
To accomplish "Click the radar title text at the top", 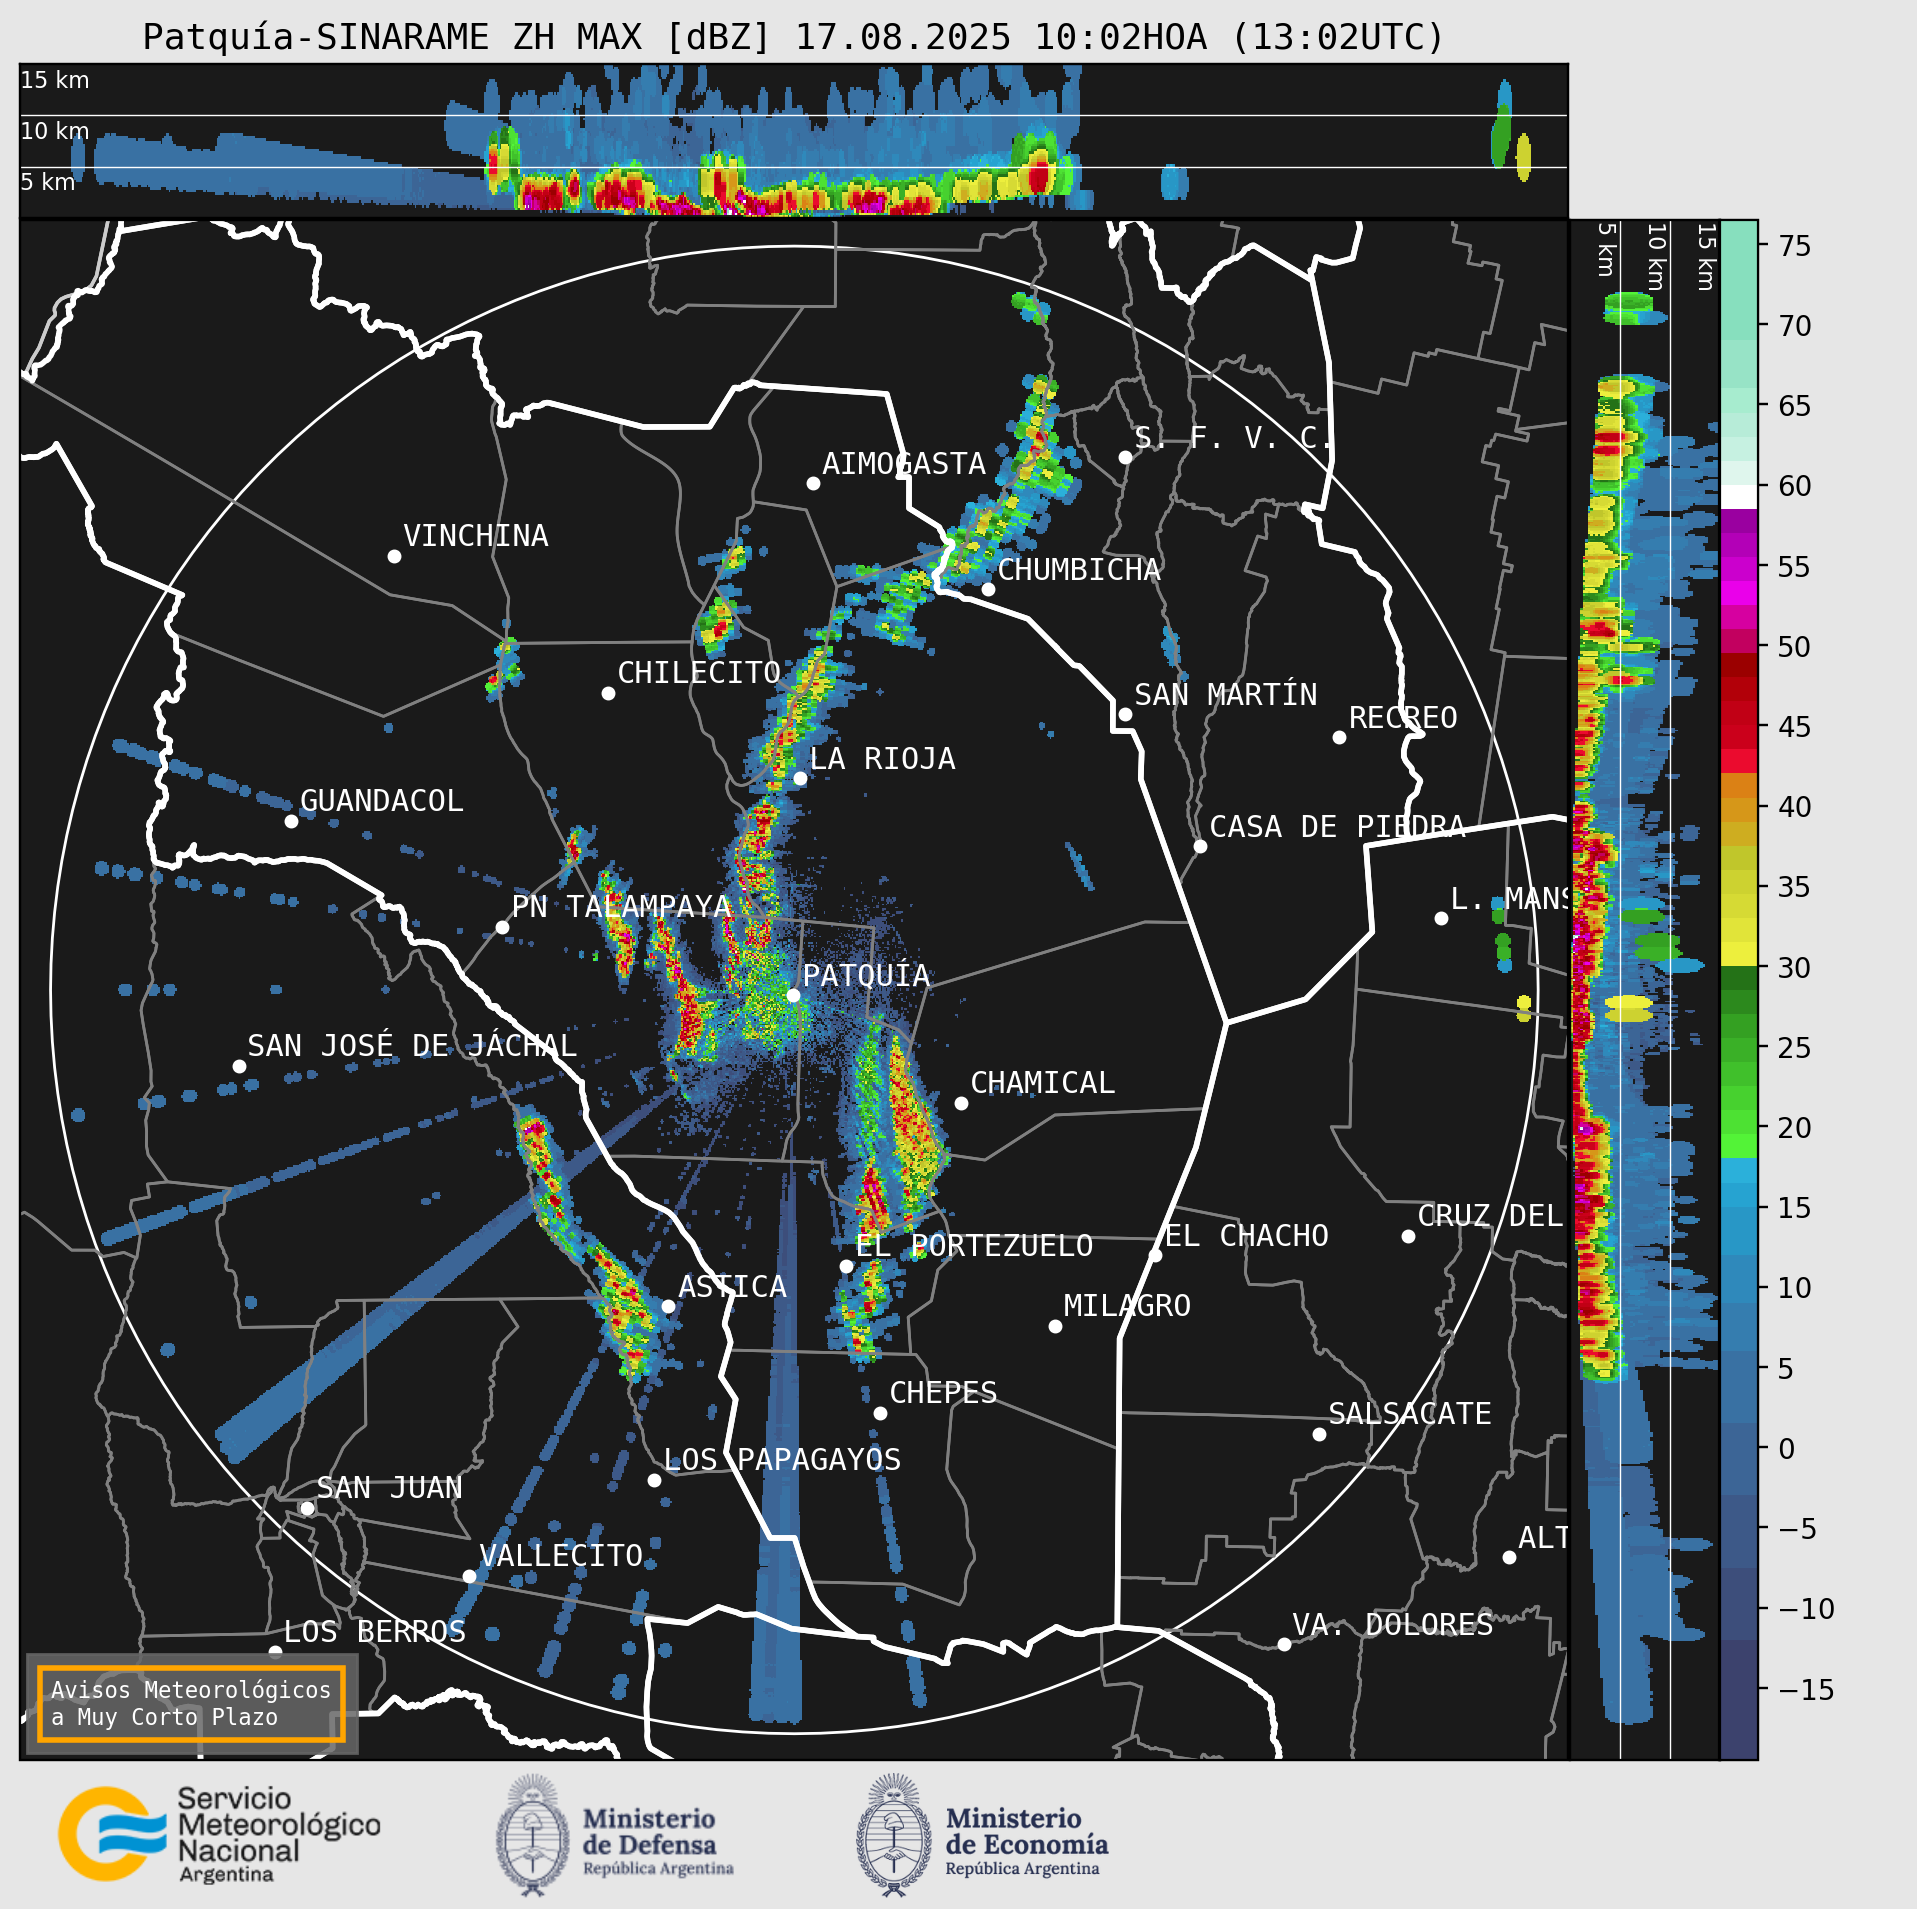I will [793, 37].
